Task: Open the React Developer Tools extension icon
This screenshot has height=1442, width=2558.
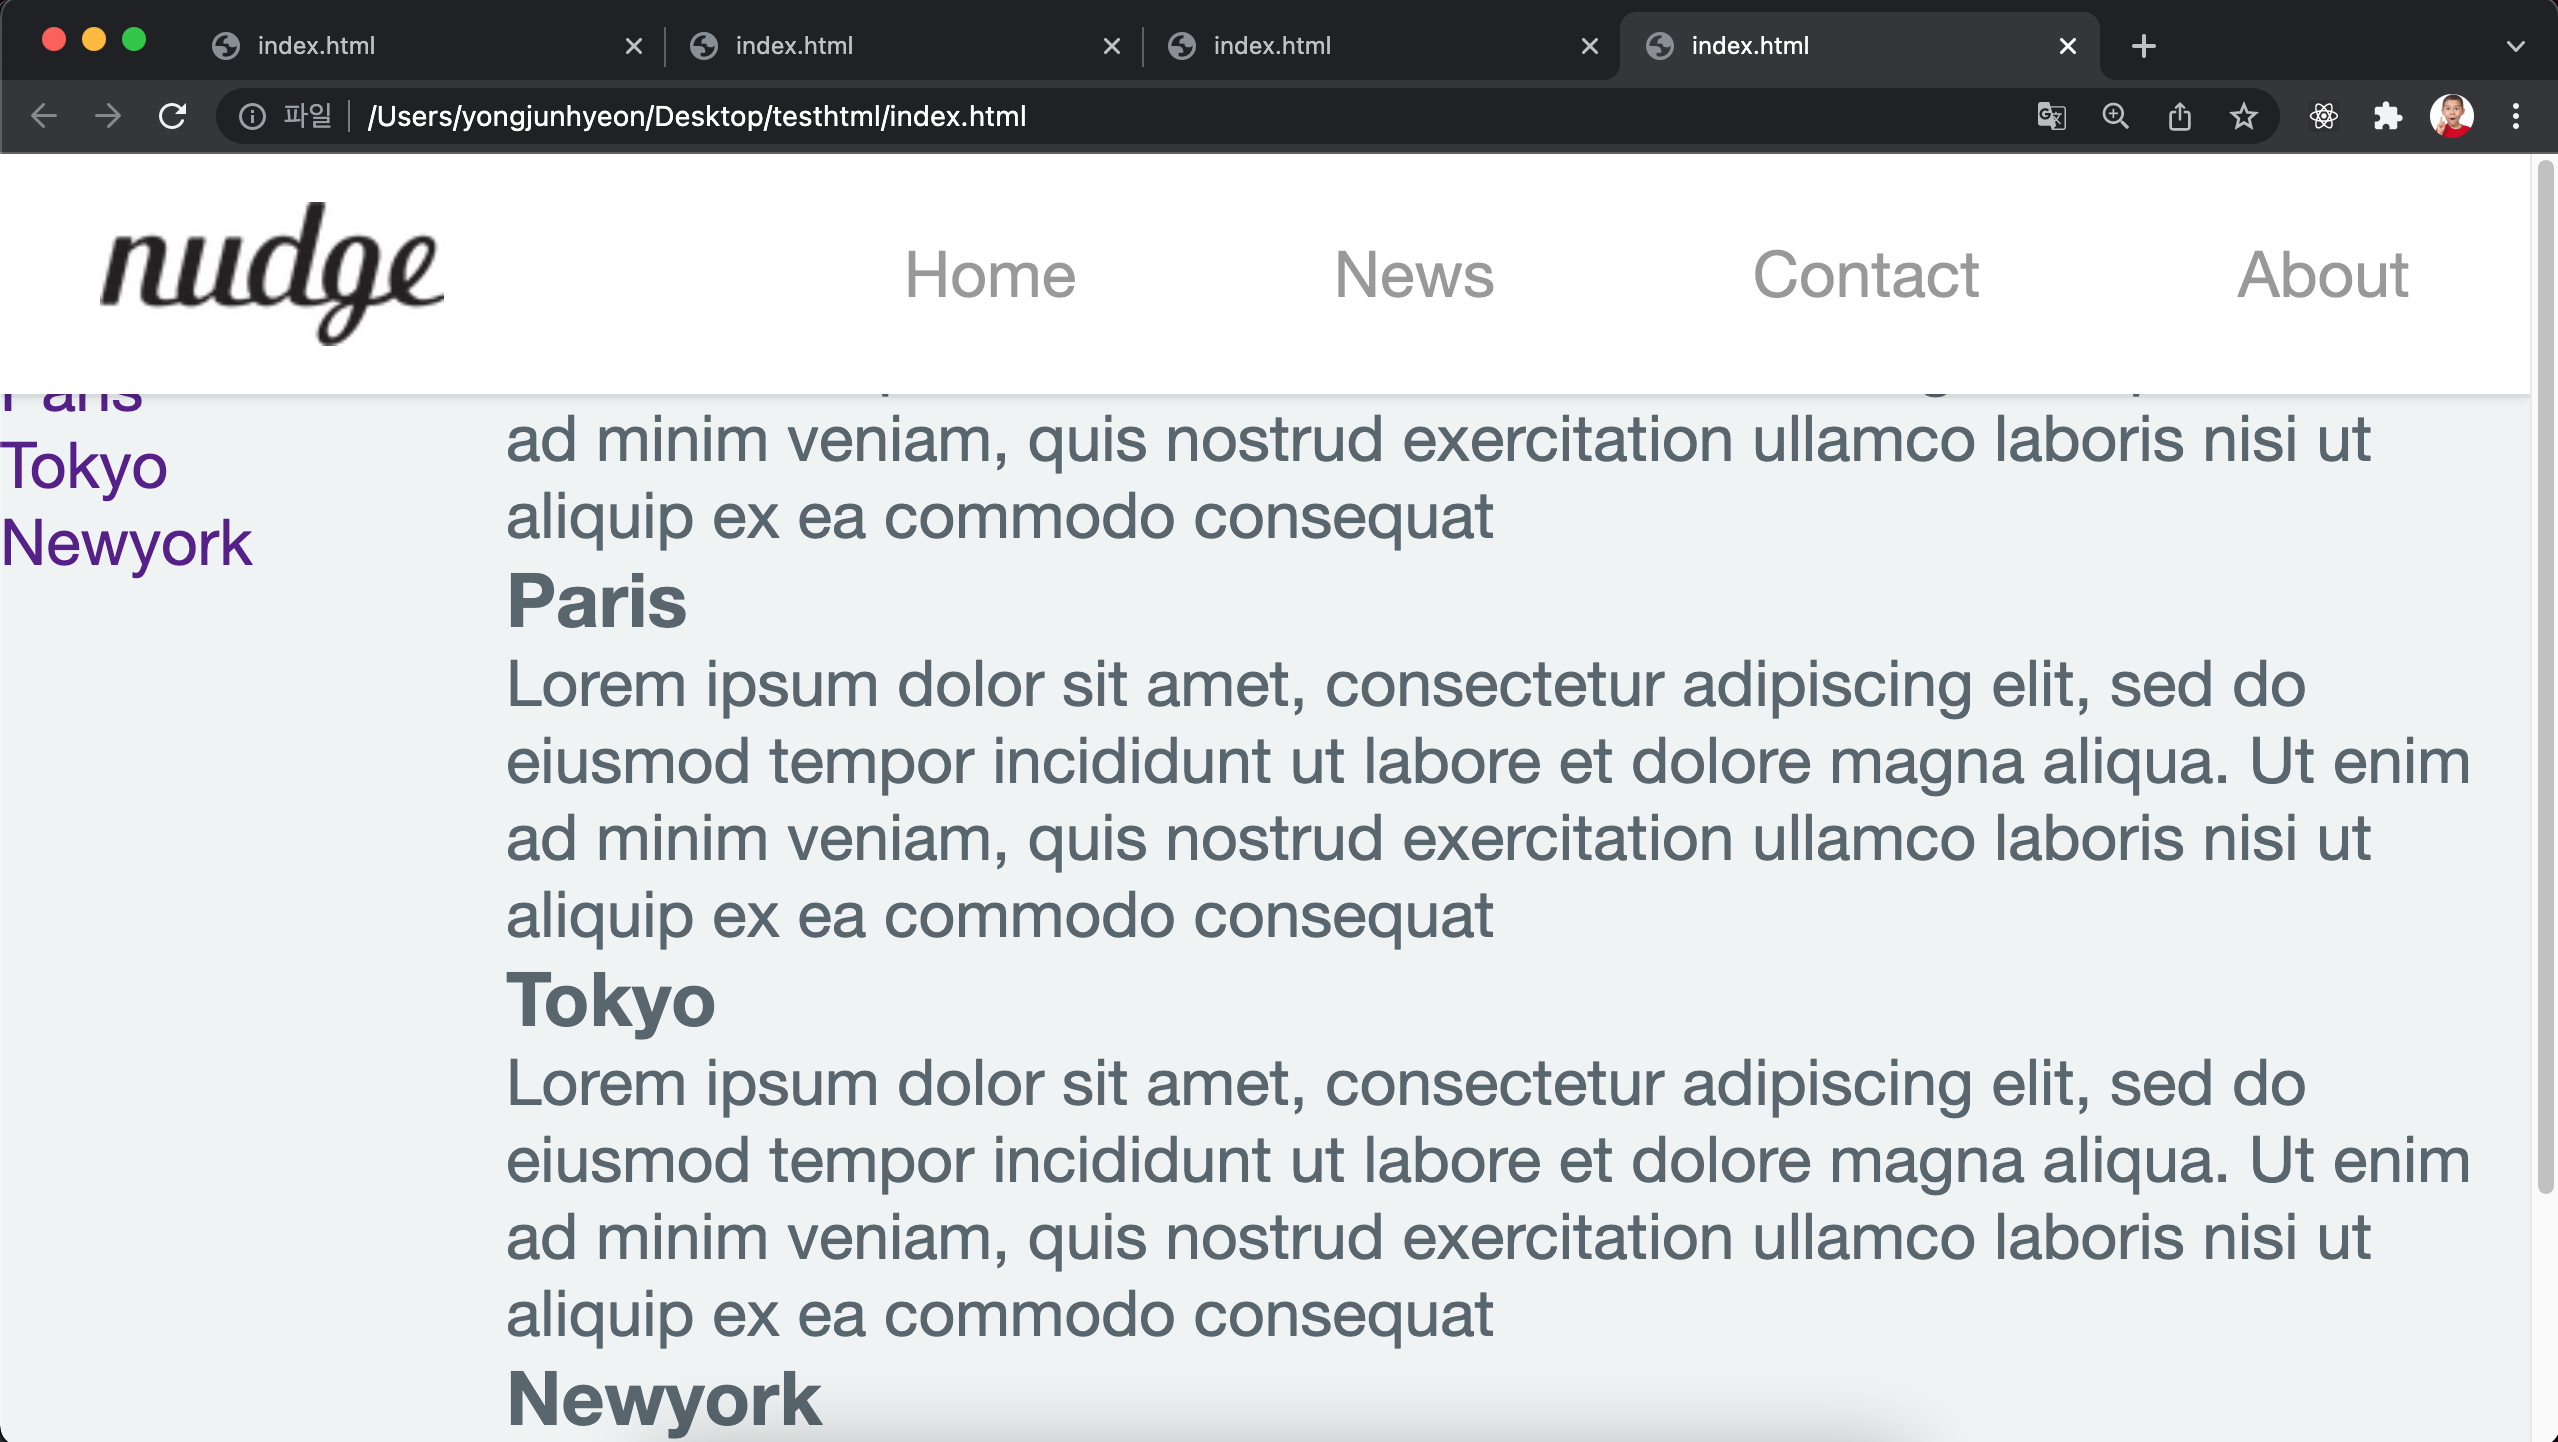Action: coord(2324,116)
